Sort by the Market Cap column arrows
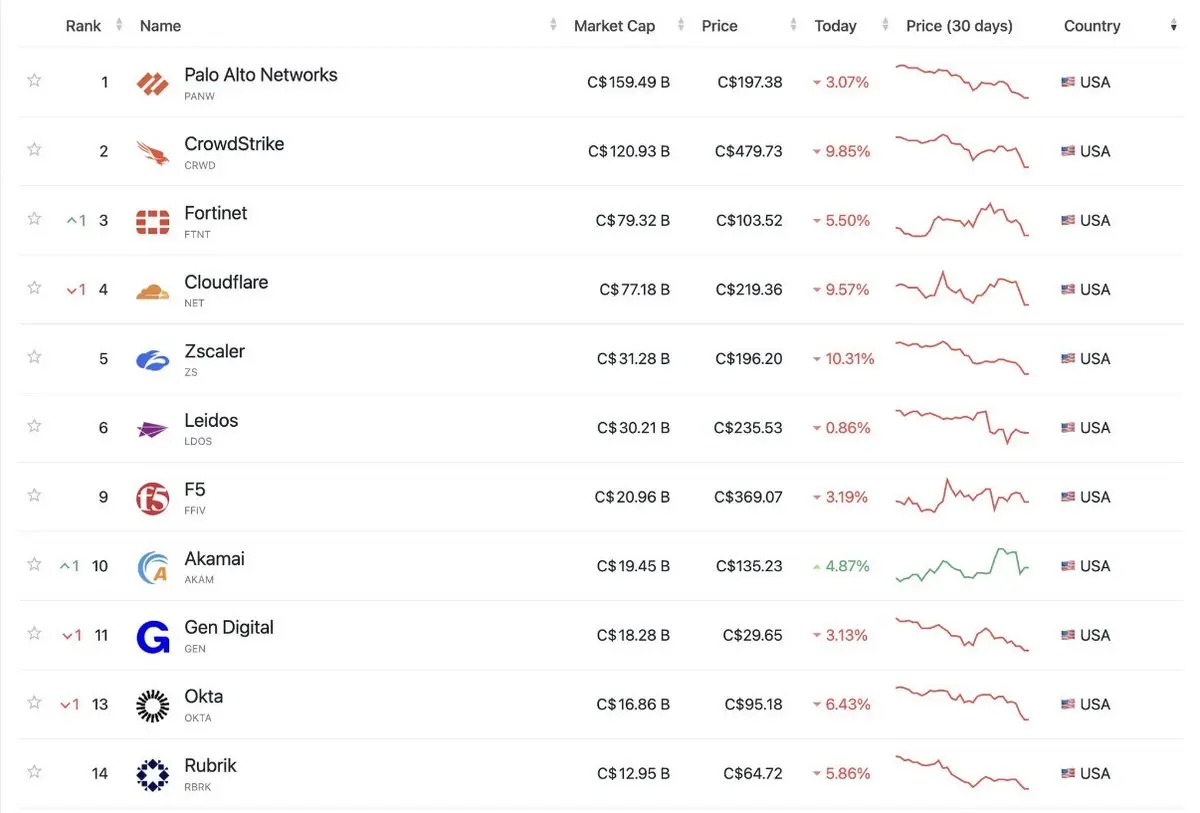Viewport: 1200px width, 813px height. click(x=681, y=26)
